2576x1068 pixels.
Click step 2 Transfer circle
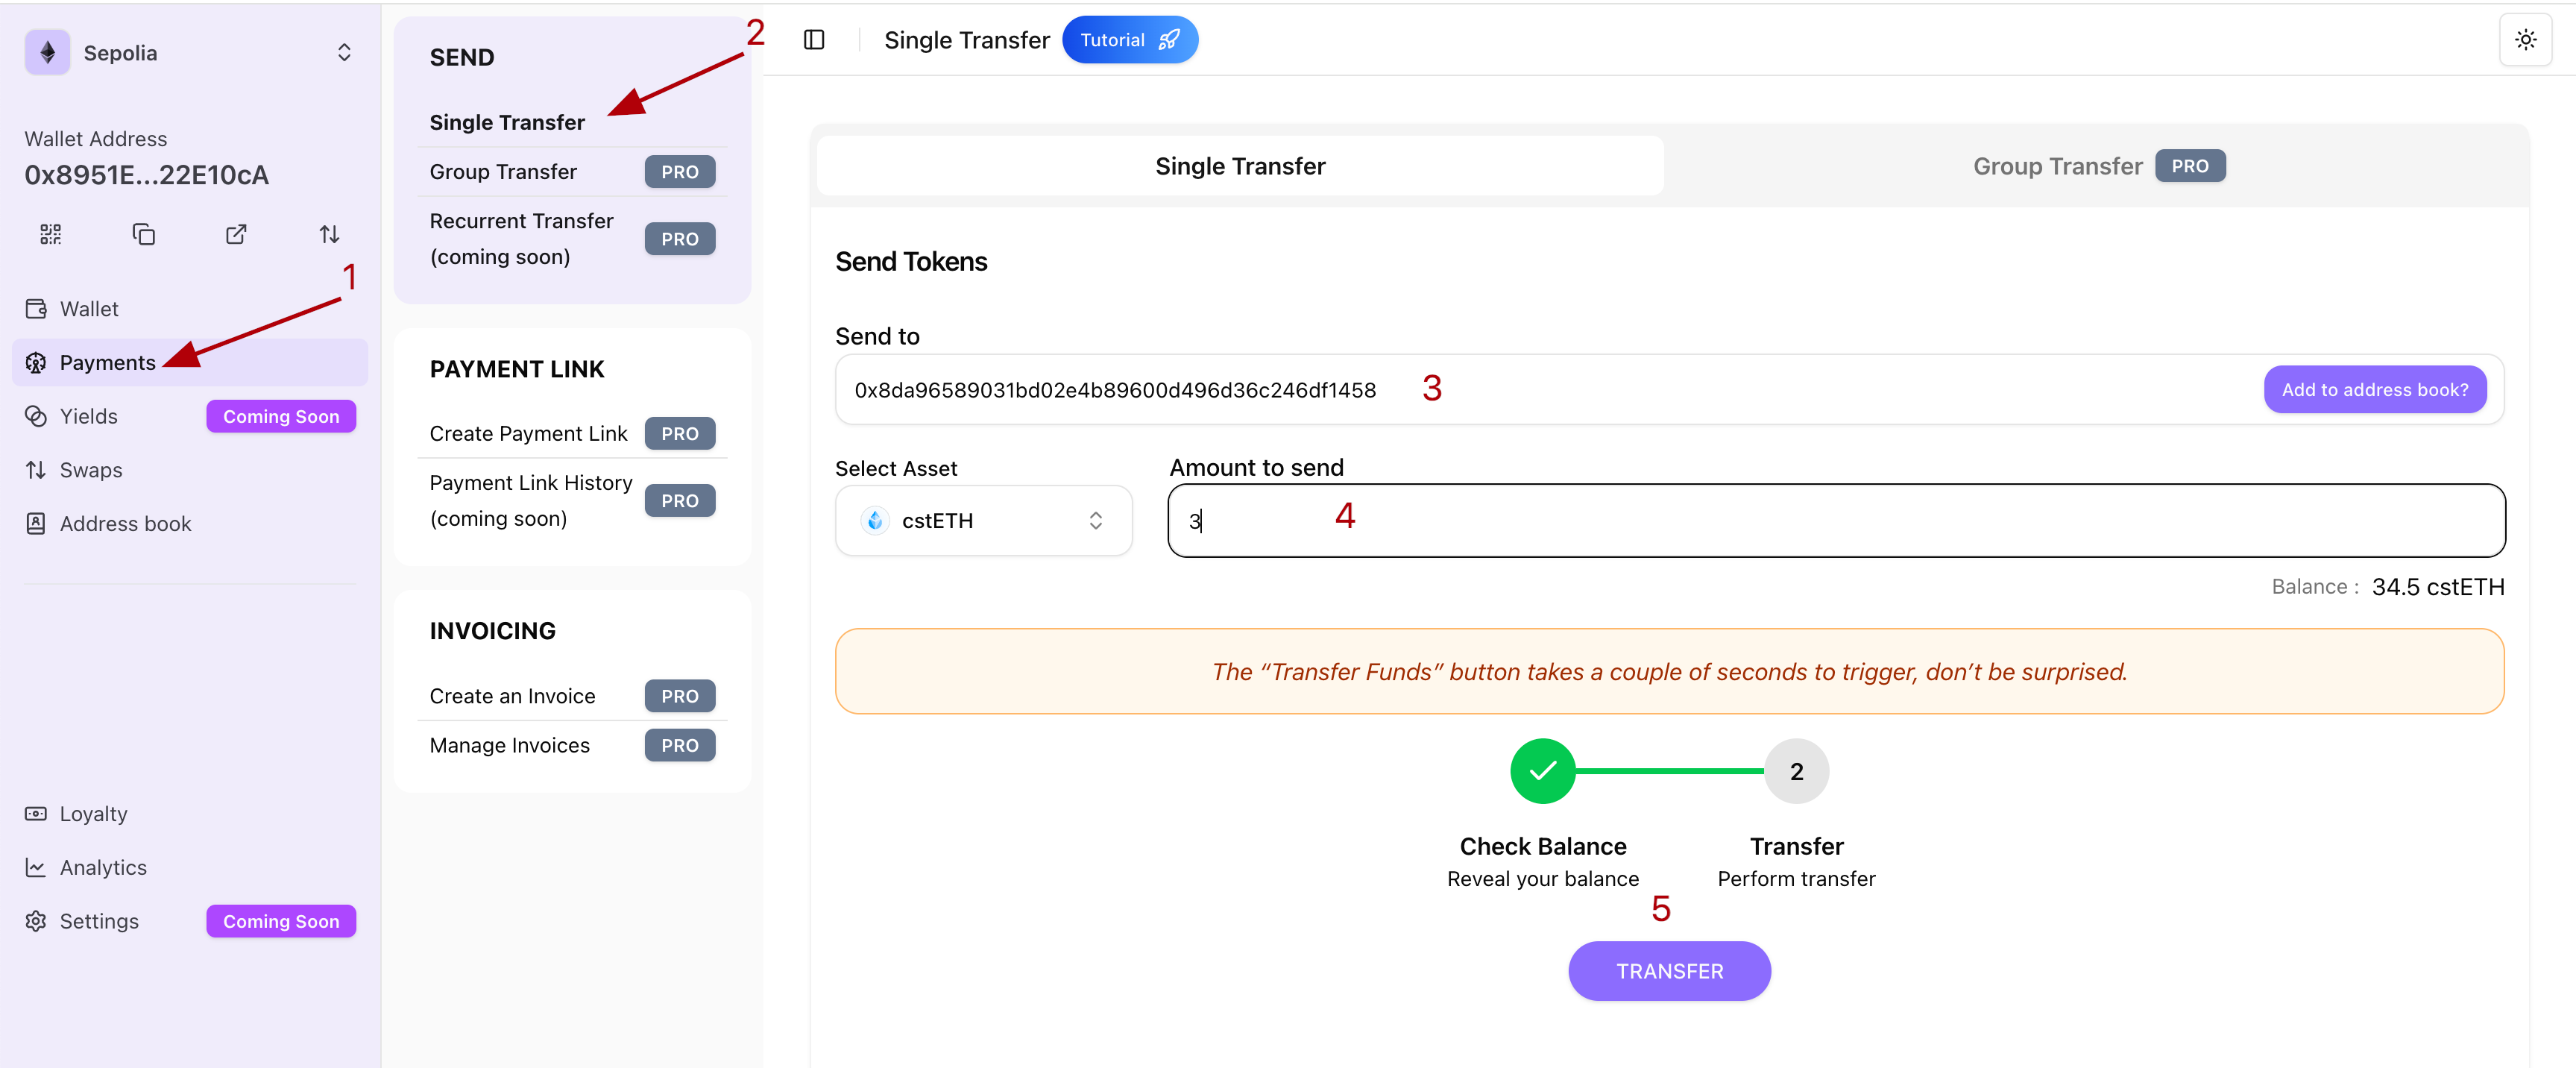click(1796, 771)
